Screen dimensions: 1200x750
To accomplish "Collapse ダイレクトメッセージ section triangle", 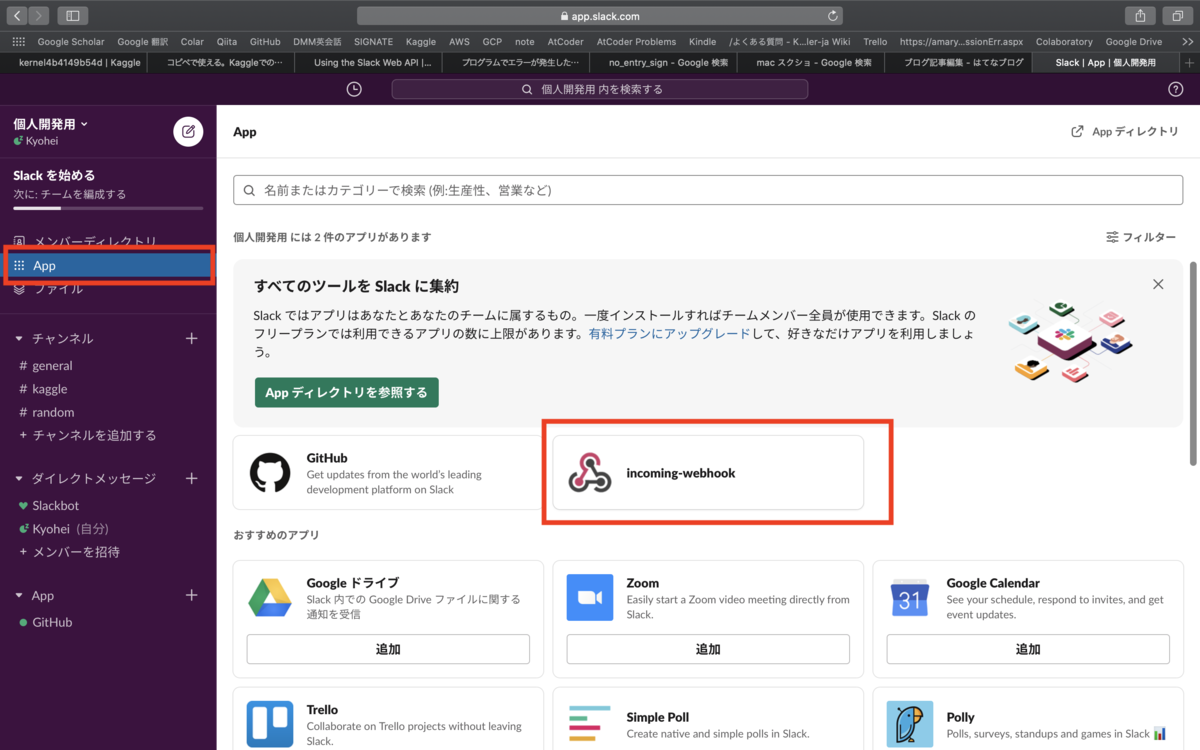I will [x=19, y=479].
